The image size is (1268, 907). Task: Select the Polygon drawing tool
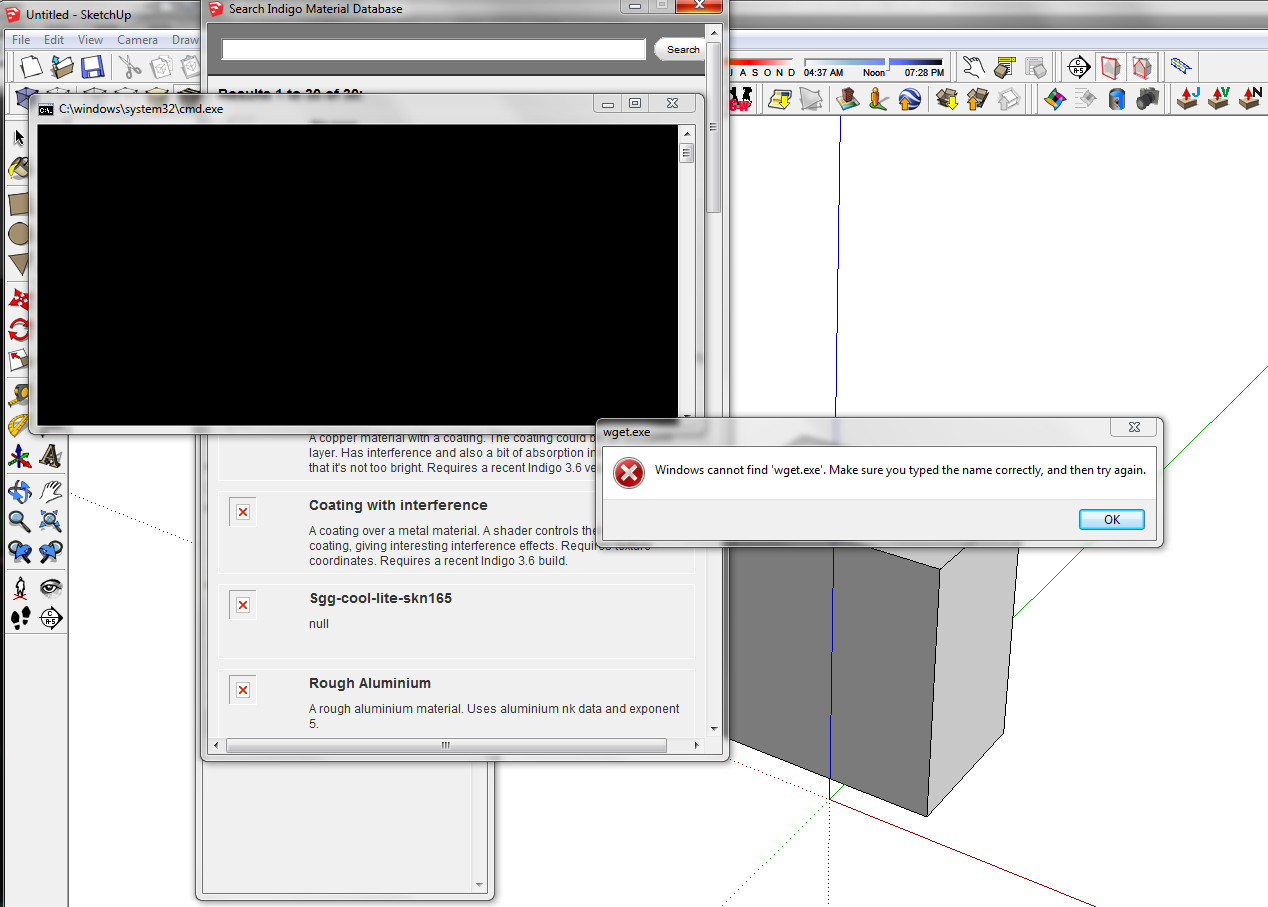(19, 264)
